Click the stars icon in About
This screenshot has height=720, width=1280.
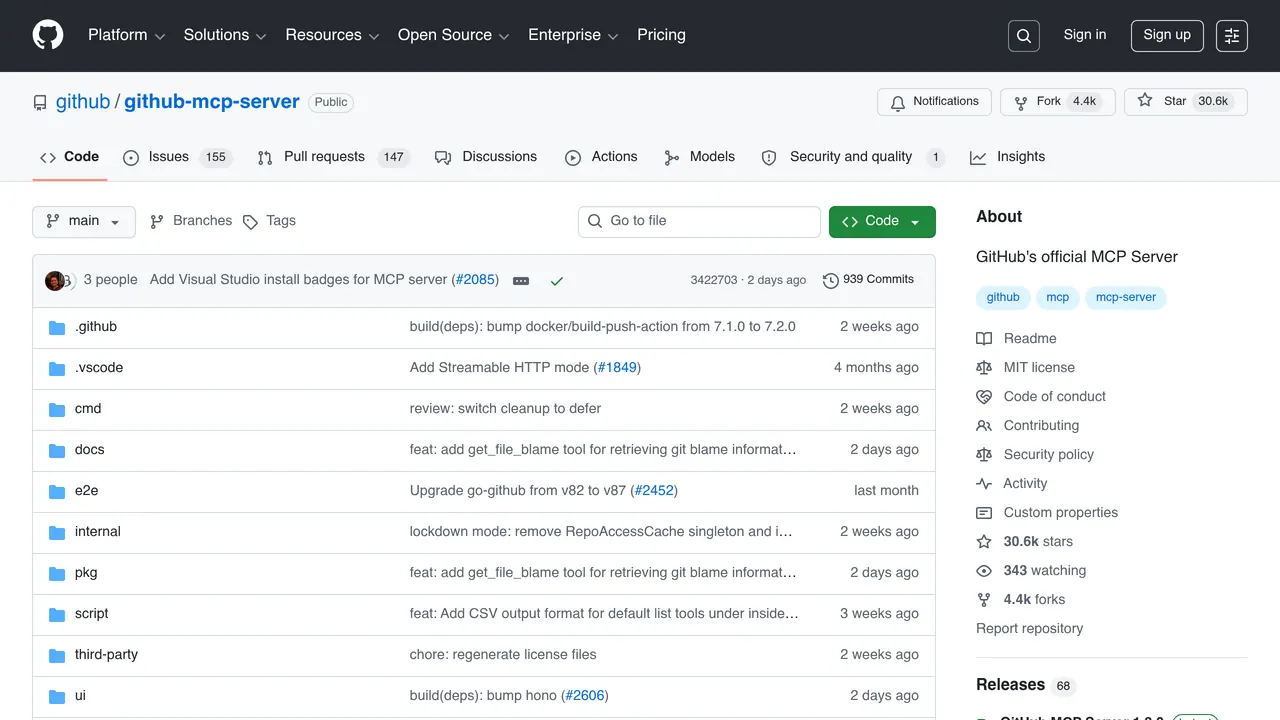point(984,542)
